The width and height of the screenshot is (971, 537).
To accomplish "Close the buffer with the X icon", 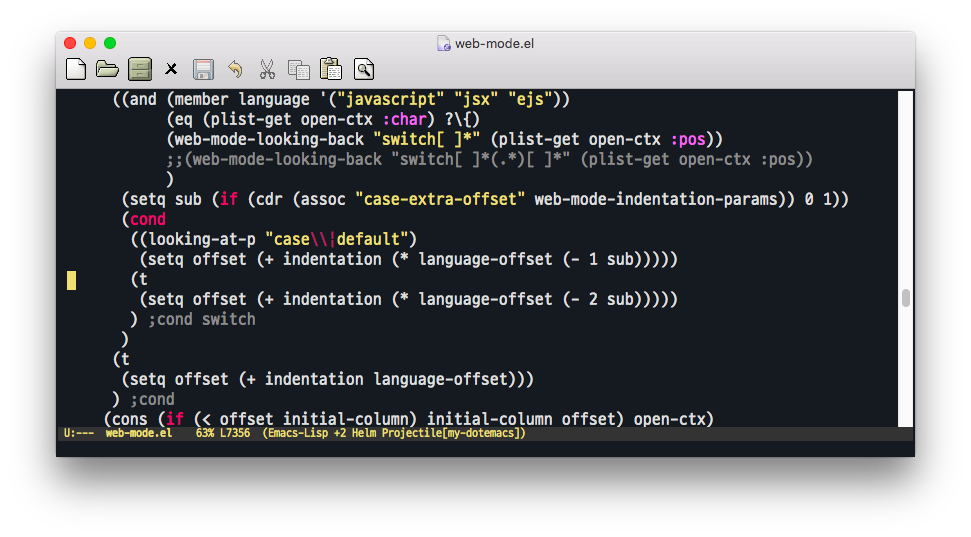I will click(171, 69).
